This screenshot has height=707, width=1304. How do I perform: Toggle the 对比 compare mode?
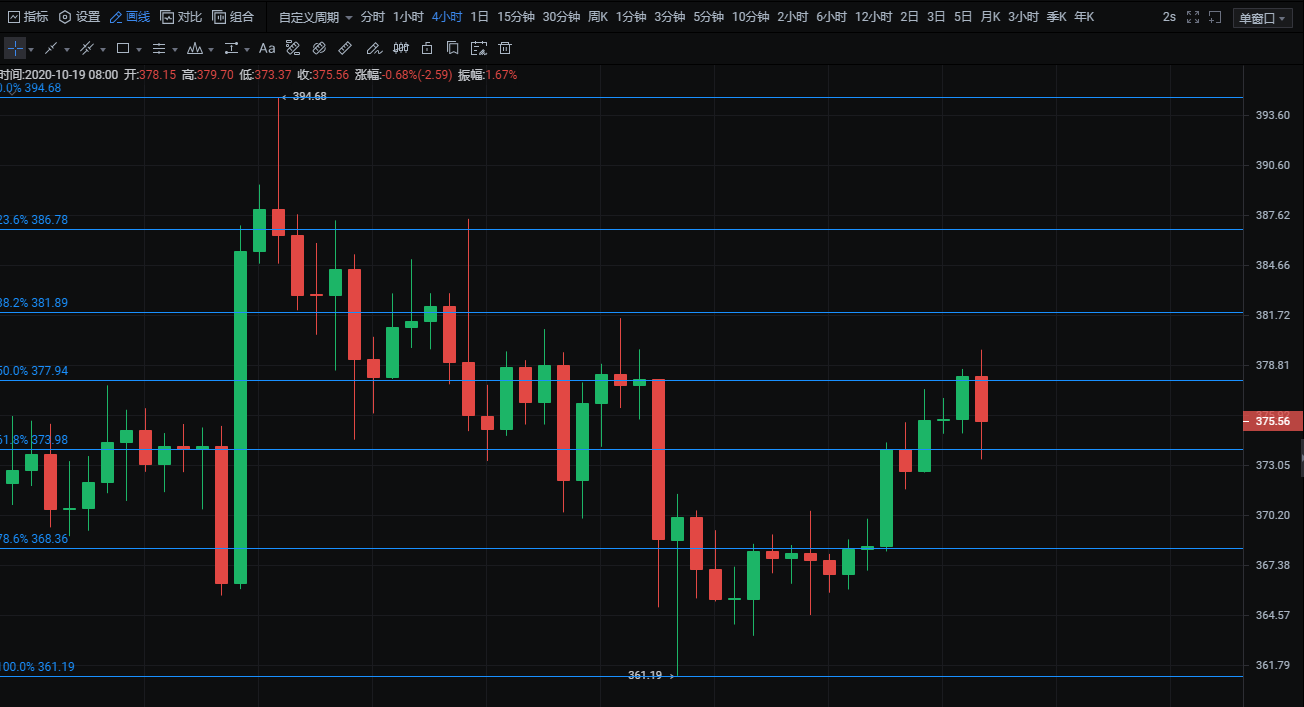pyautogui.click(x=181, y=17)
